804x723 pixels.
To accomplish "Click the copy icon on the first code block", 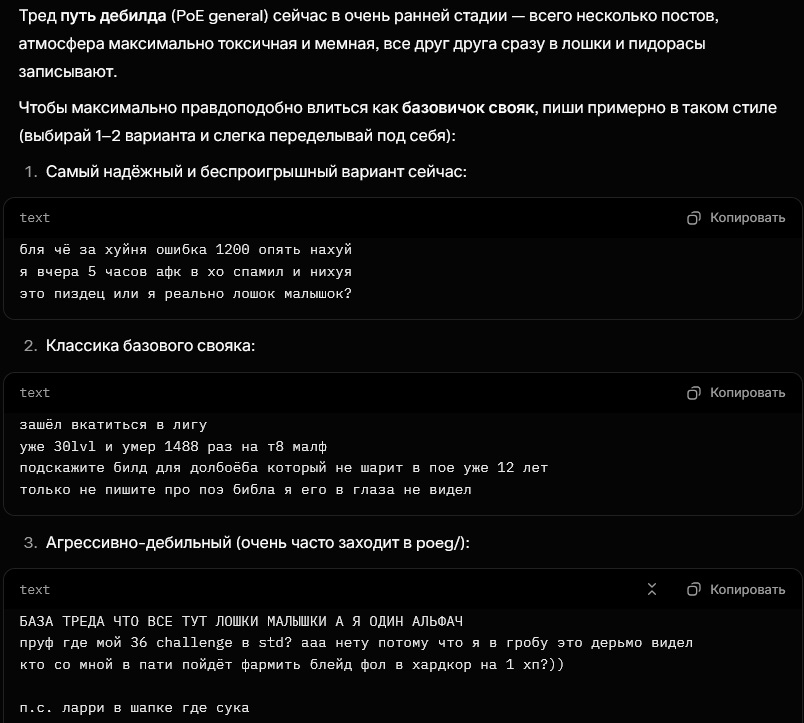I will 694,218.
